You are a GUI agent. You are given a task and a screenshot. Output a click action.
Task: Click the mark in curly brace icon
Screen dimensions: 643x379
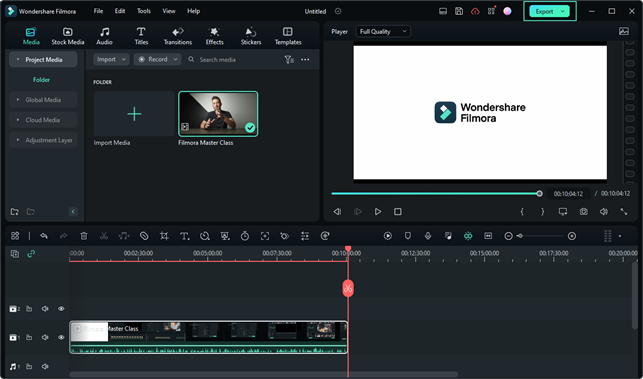[522, 212]
